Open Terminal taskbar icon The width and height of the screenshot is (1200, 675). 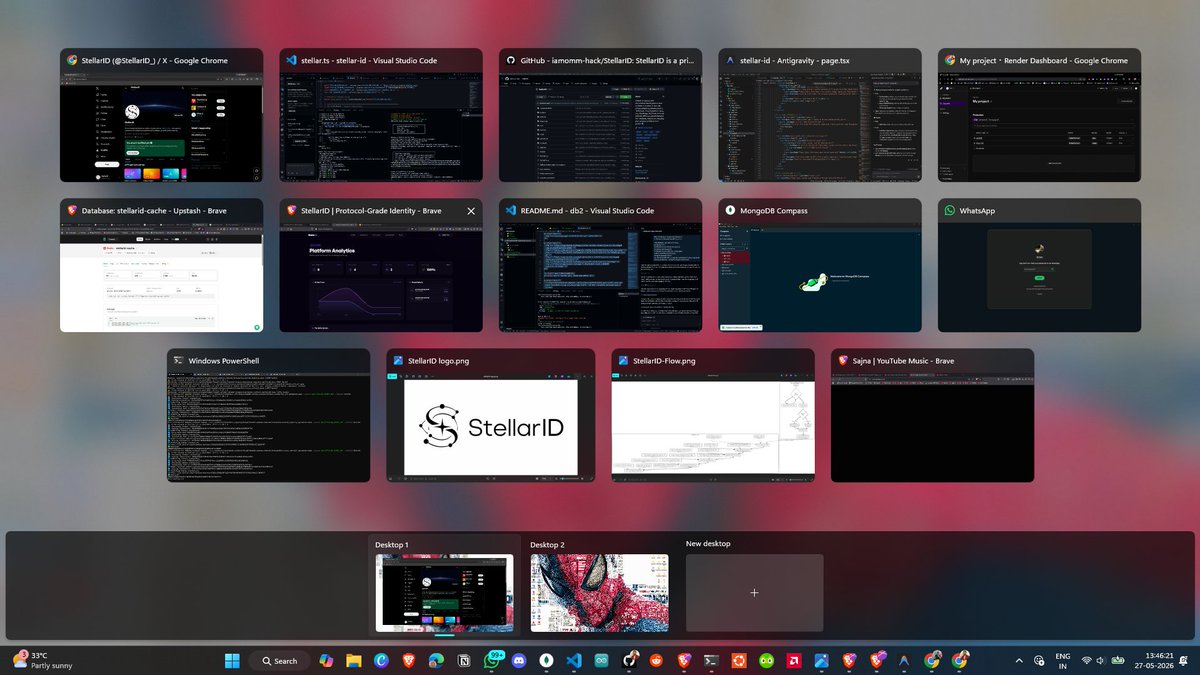[x=711, y=660]
